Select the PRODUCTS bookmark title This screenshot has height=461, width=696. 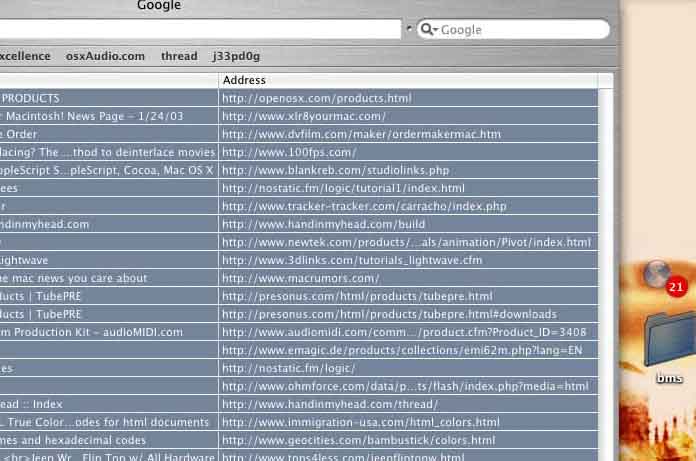click(x=30, y=98)
